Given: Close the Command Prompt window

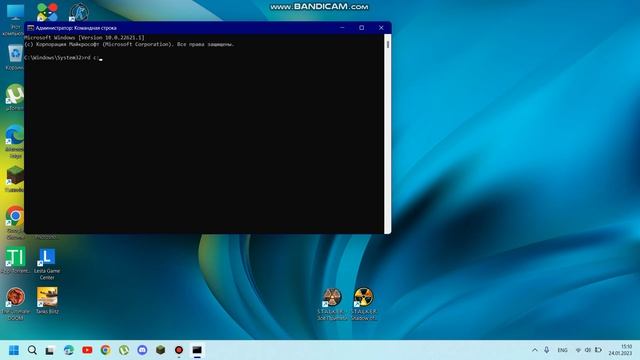Looking at the screenshot, I should coord(381,28).
